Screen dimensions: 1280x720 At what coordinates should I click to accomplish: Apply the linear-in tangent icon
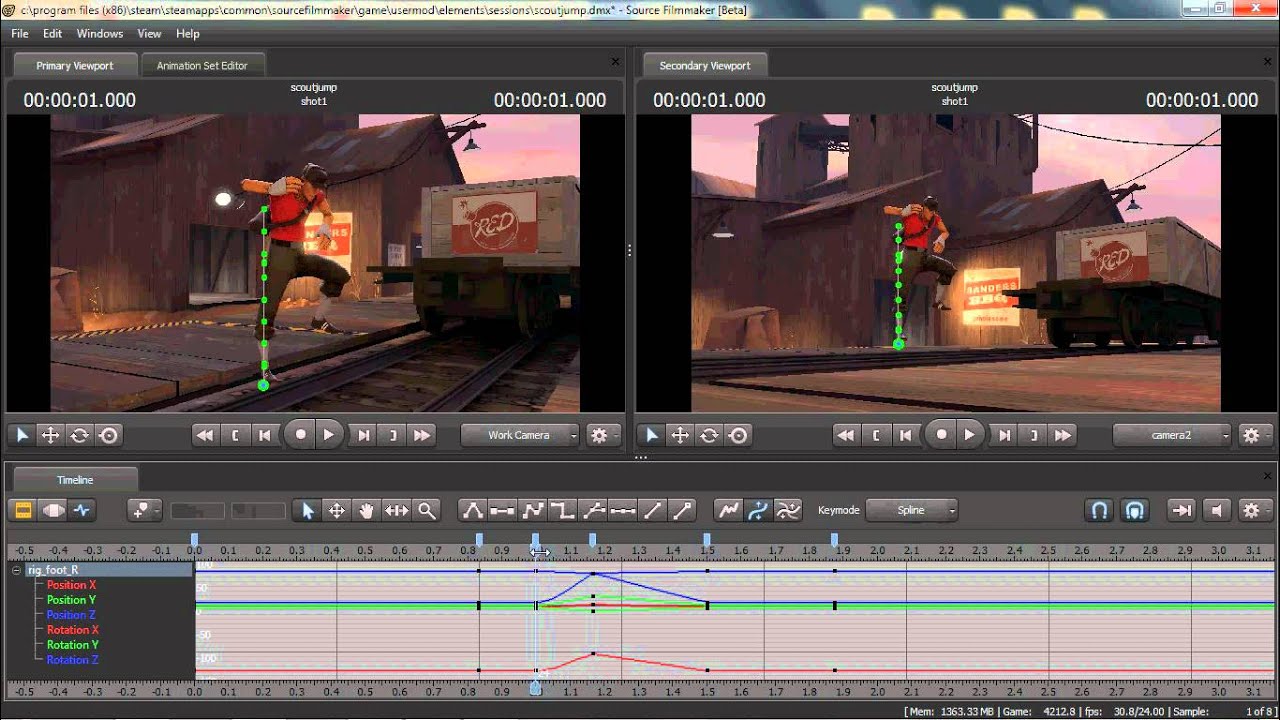tap(653, 510)
